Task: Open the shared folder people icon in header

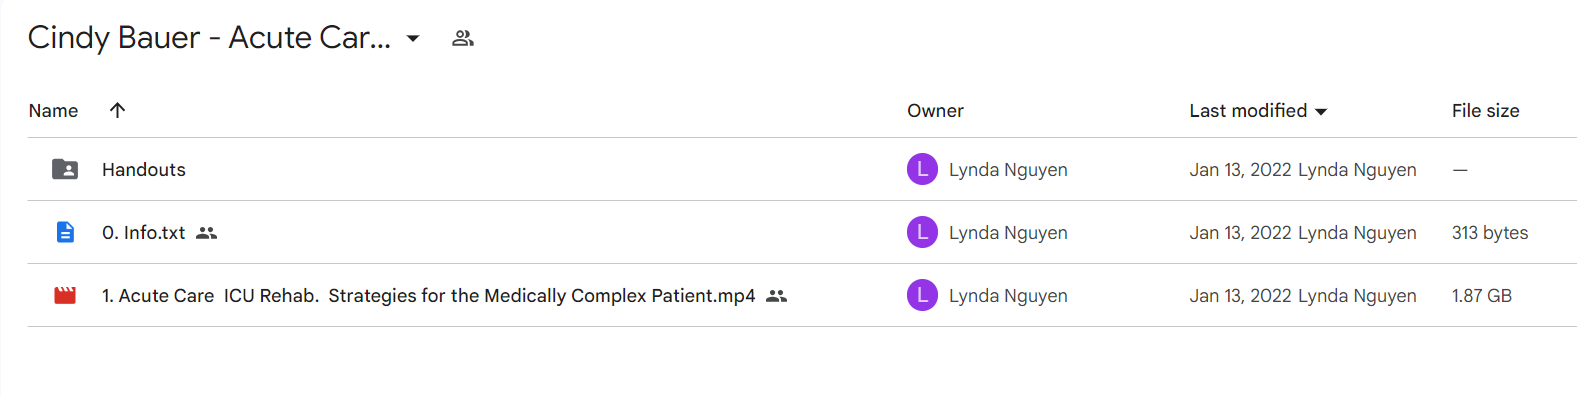Action: click(x=462, y=38)
